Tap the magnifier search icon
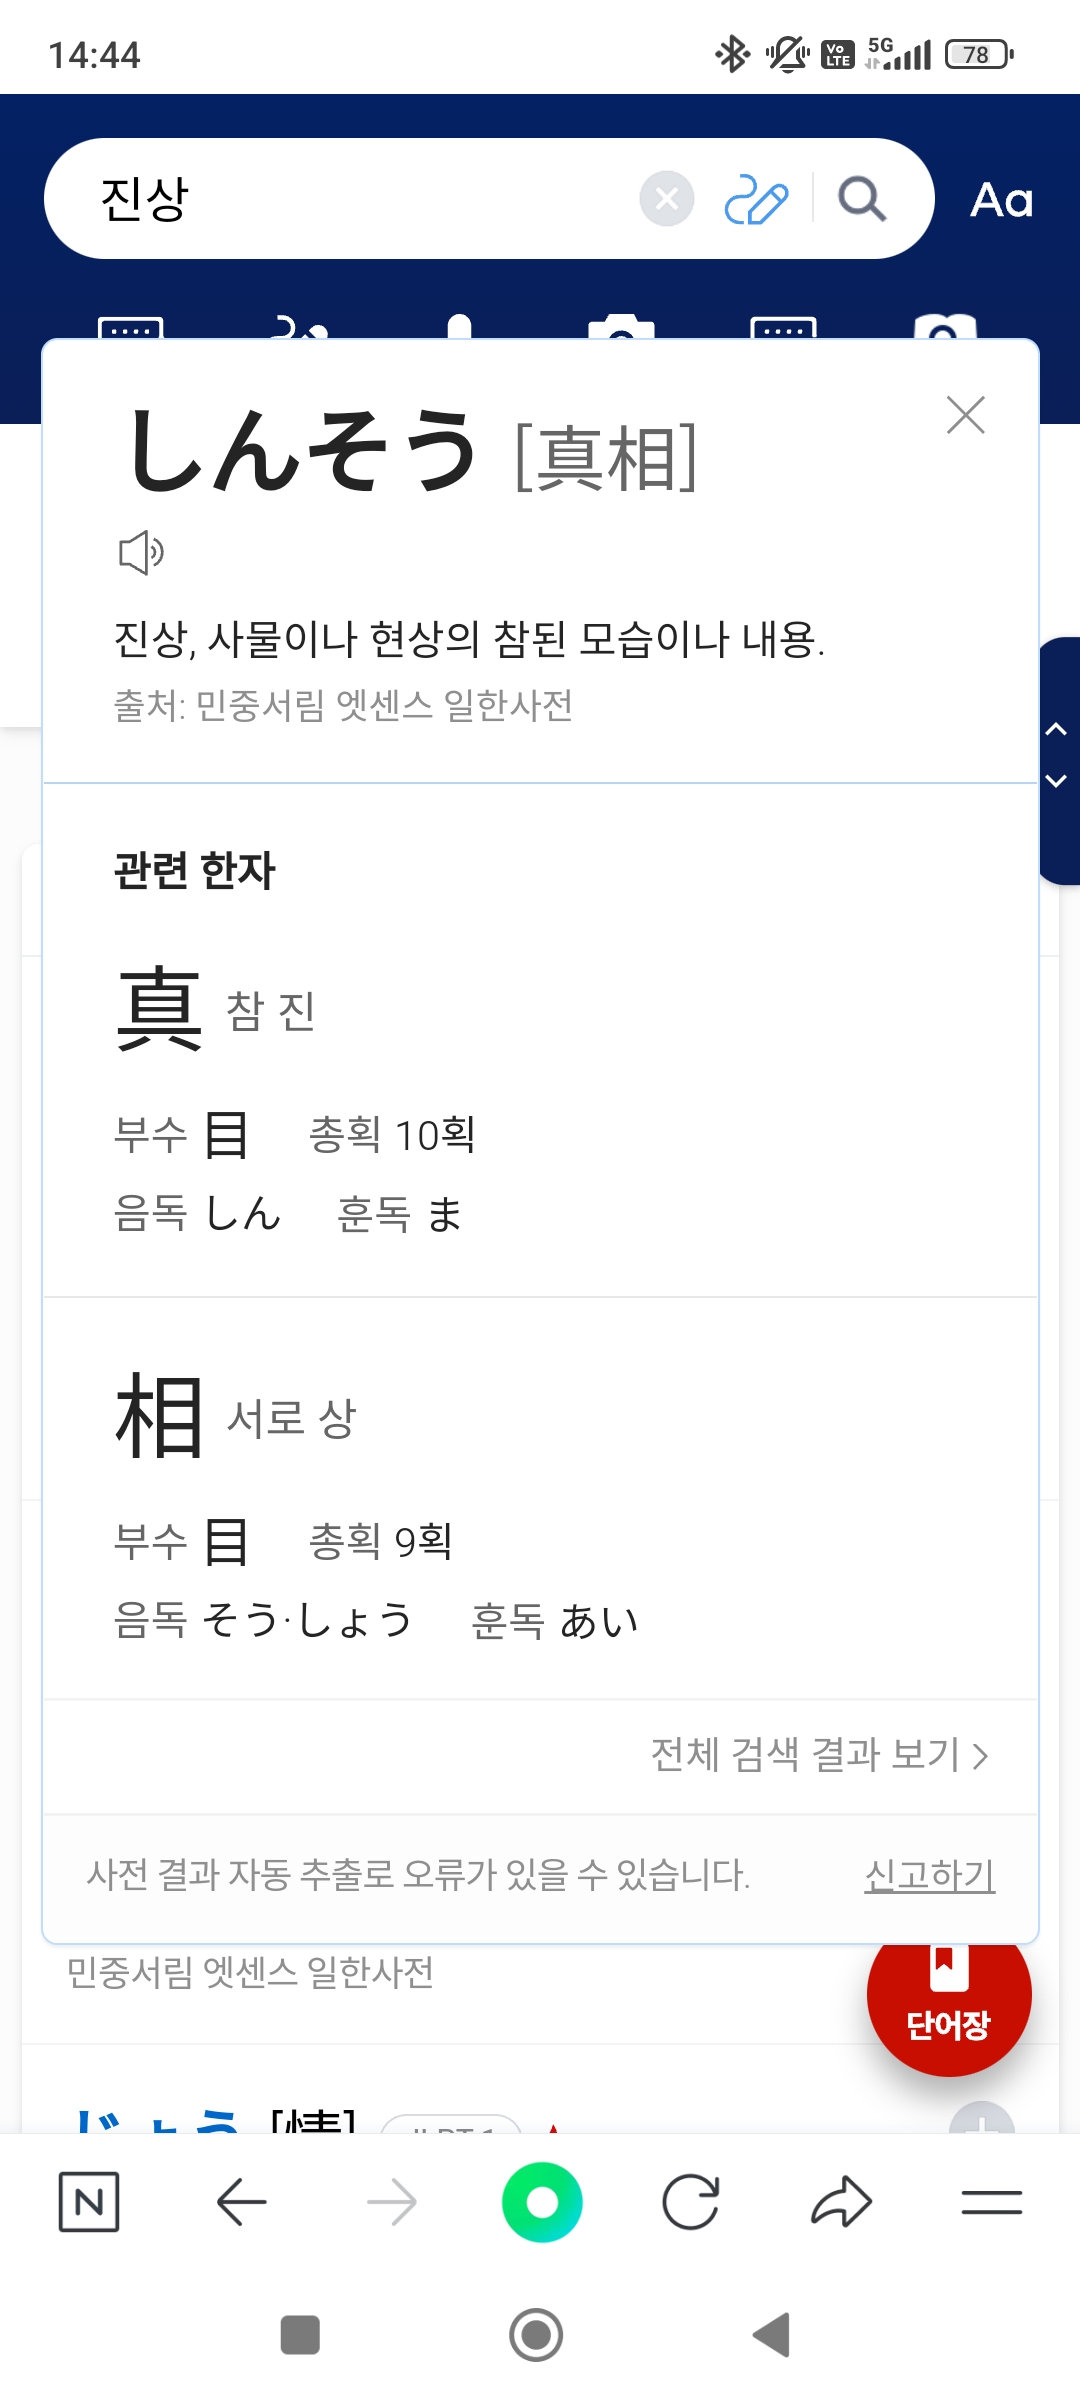Viewport: 1080px width, 2400px height. coord(861,199)
